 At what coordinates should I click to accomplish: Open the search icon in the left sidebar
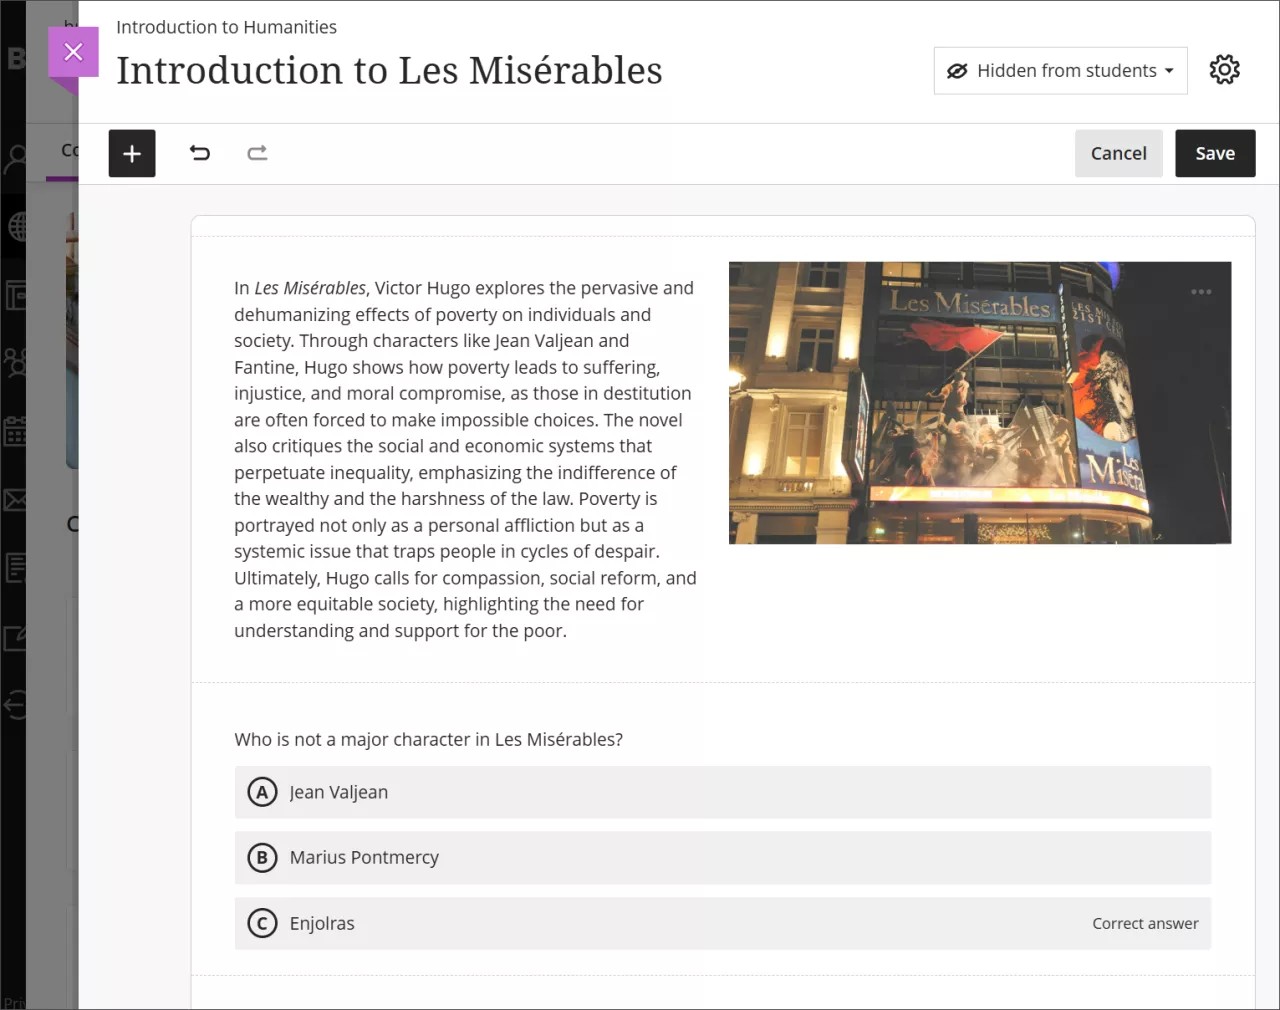[x=16, y=156]
